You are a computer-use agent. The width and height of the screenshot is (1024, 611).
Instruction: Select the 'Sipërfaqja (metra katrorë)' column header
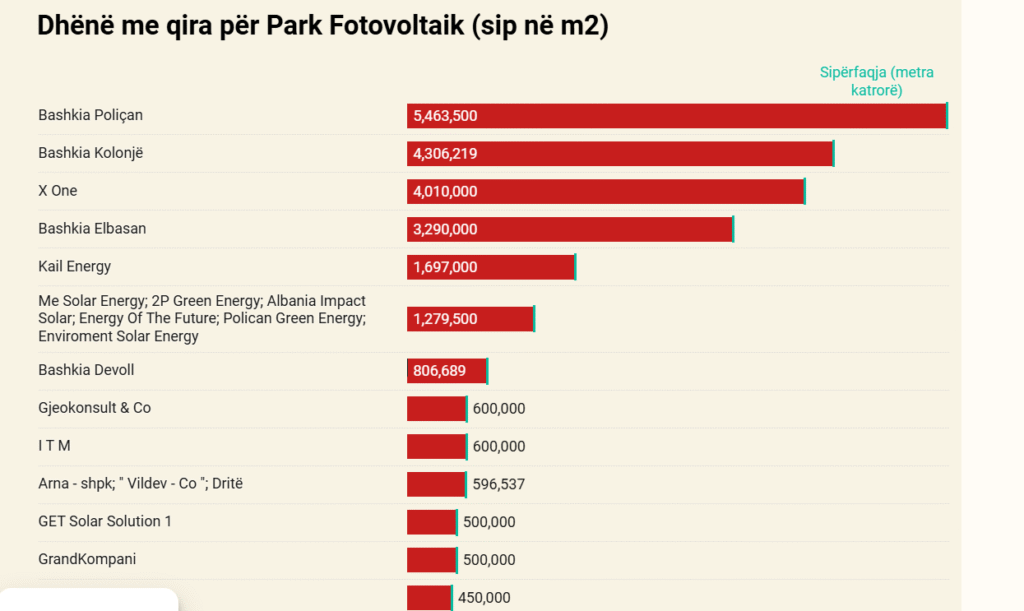coord(876,81)
